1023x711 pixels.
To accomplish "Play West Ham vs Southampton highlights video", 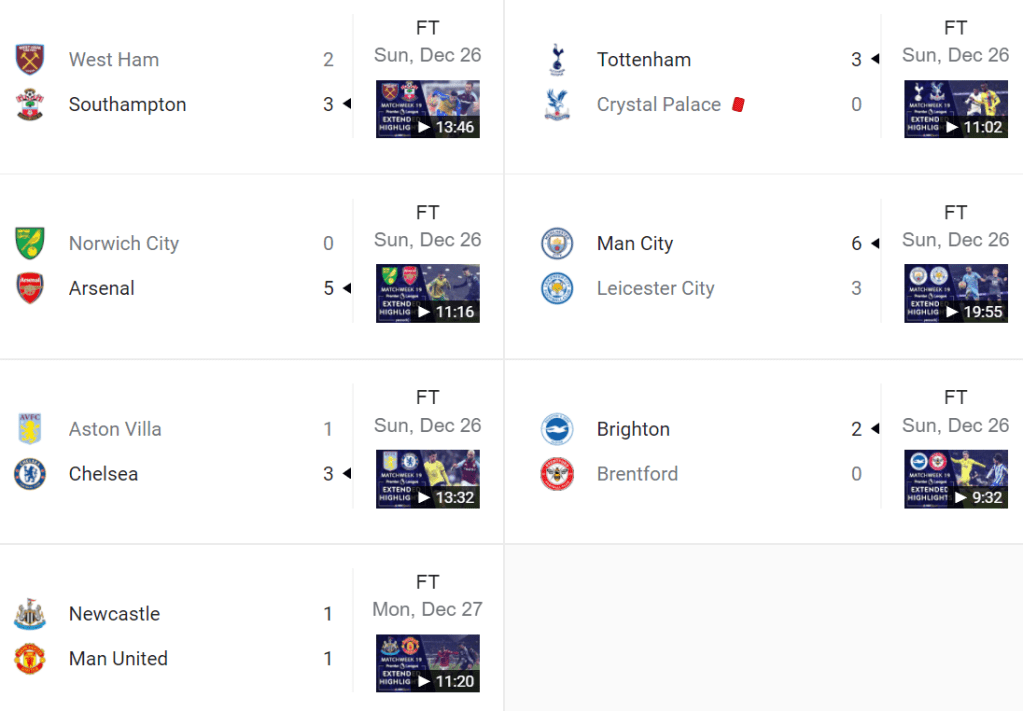I will click(427, 109).
